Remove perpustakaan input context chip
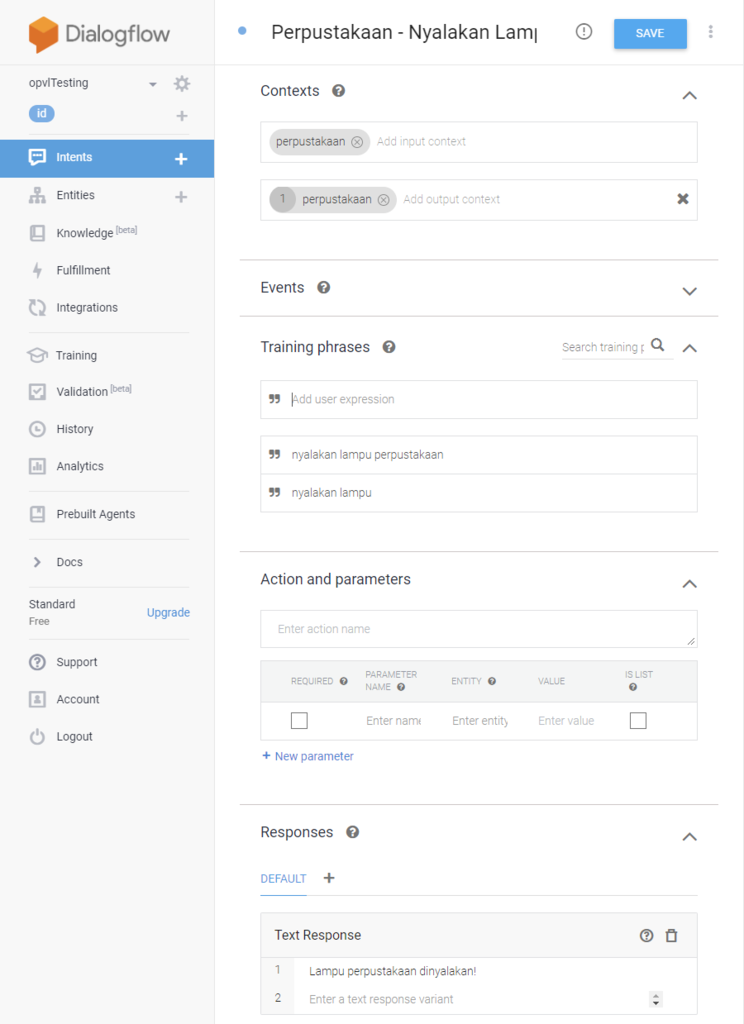744x1024 pixels. (357, 142)
